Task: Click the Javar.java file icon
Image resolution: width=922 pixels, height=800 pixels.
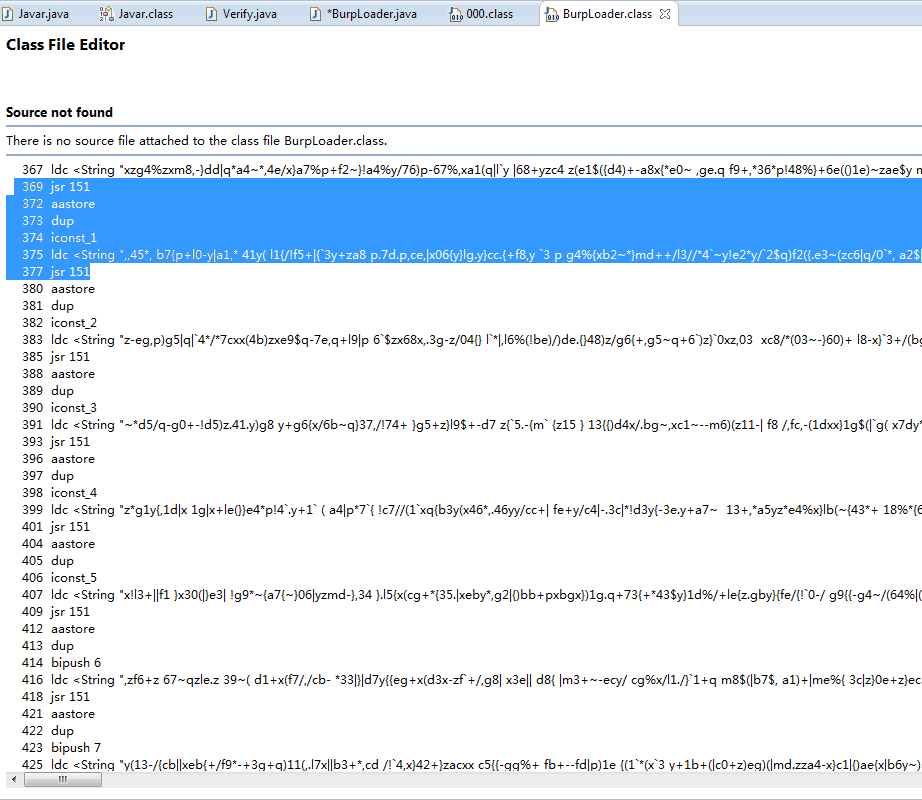Action: pyautogui.click(x=8, y=14)
